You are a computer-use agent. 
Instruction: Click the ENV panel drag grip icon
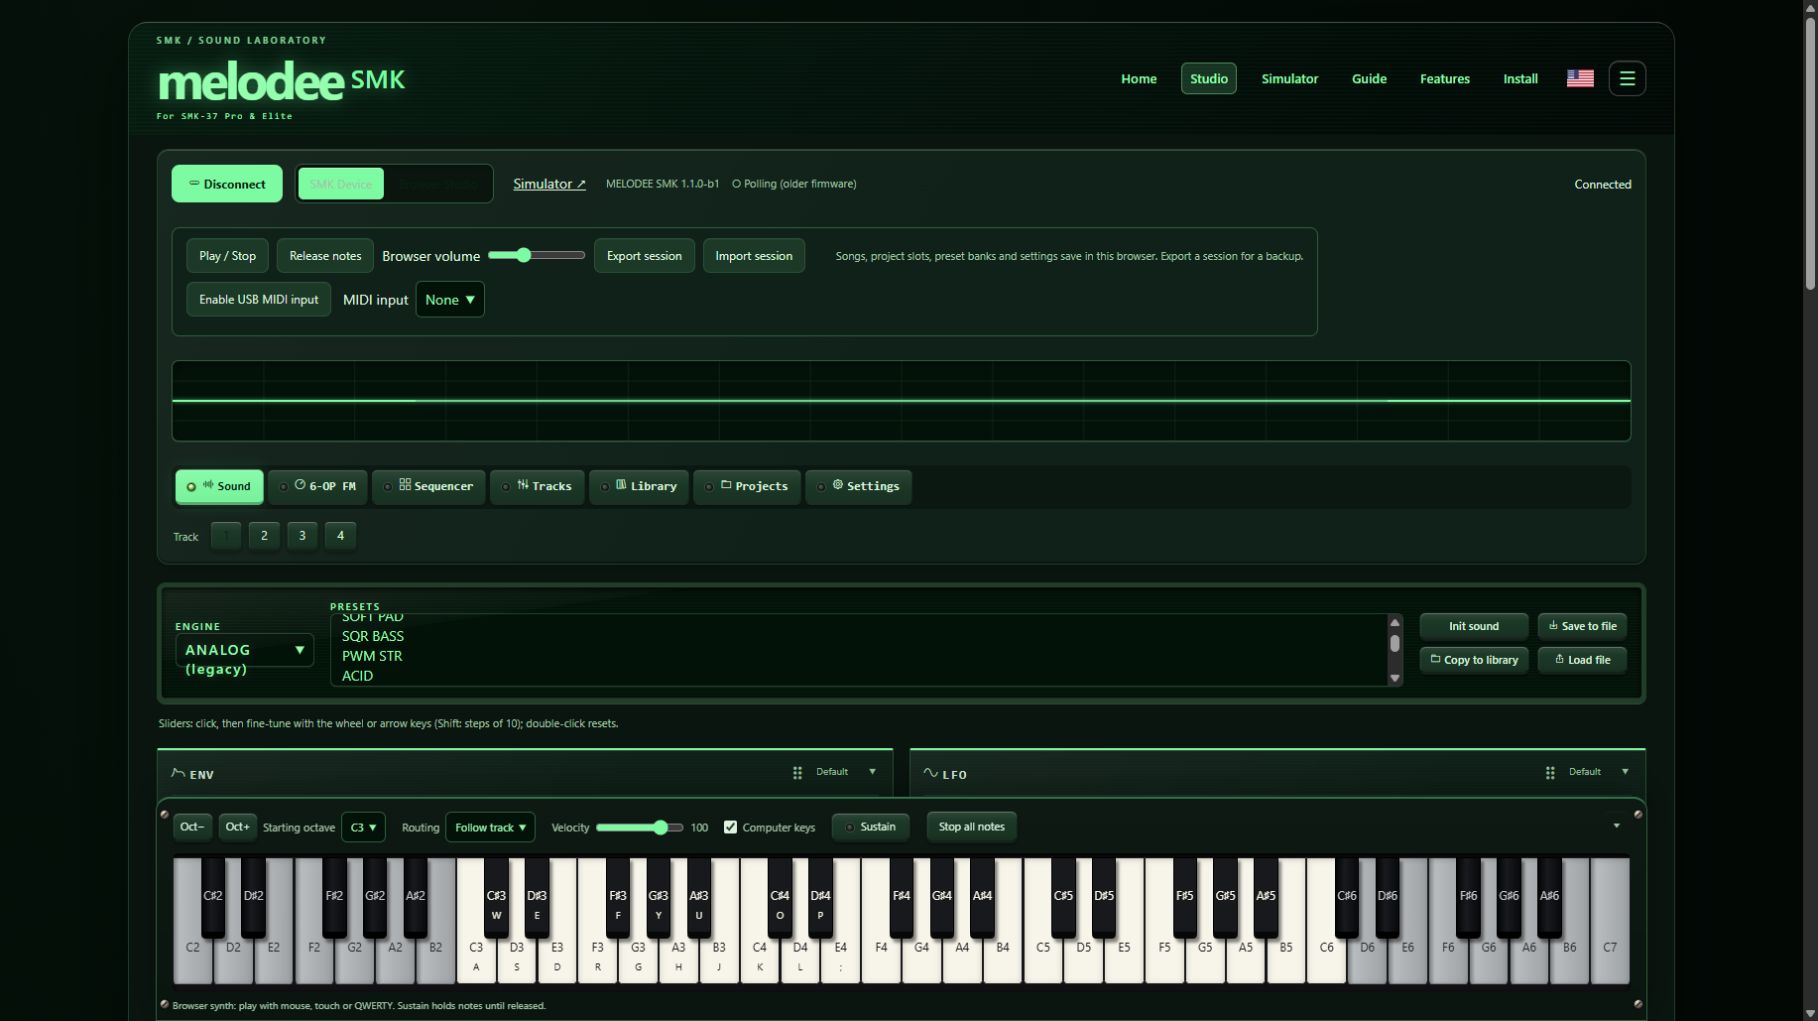[x=797, y=773]
